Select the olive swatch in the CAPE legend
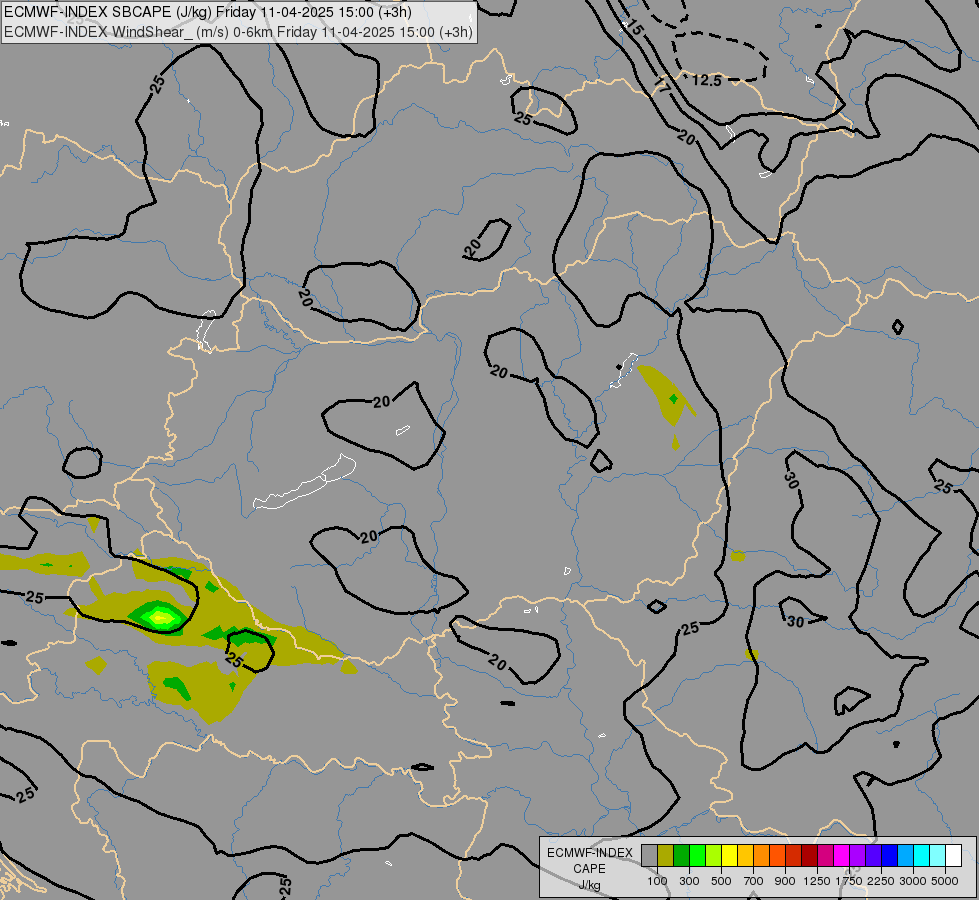979x900 pixels. click(666, 855)
